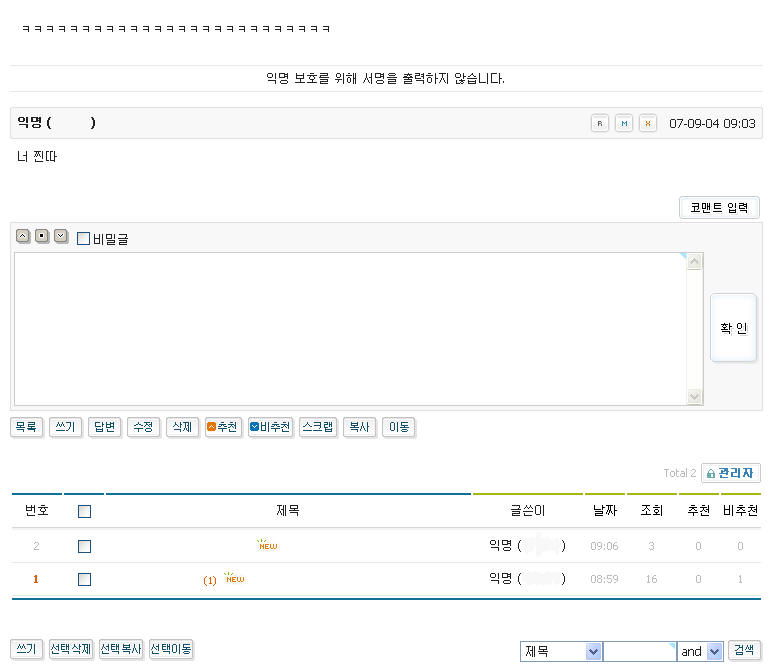Click the bottom 쓰기 write button
Screen dimensions: 779x671
tap(26, 649)
